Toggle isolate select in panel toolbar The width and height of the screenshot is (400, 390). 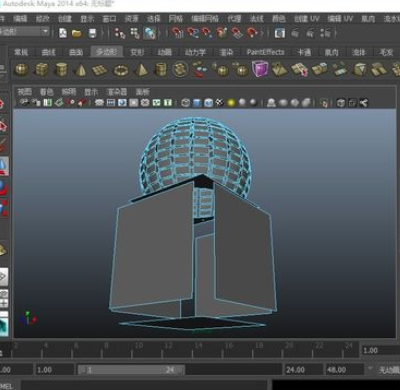323,103
